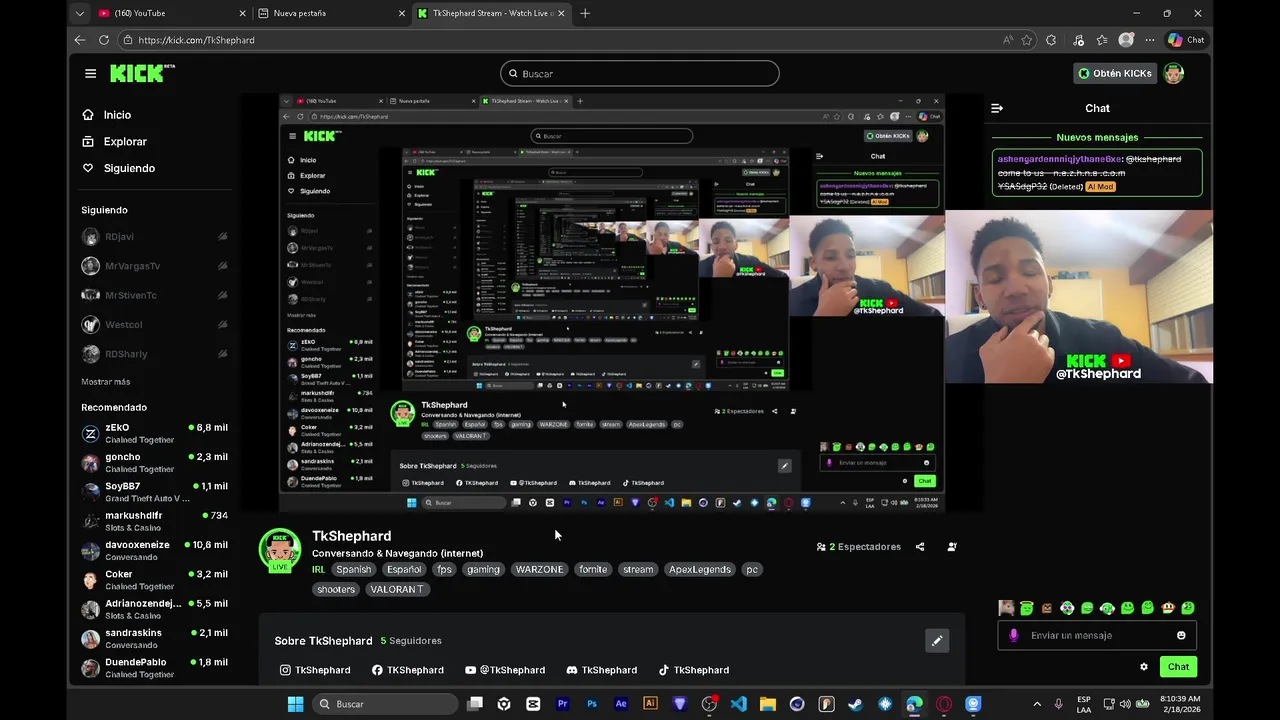1280x720 pixels.
Task: Open the tab search dropdown chevron
Action: [x=79, y=13]
